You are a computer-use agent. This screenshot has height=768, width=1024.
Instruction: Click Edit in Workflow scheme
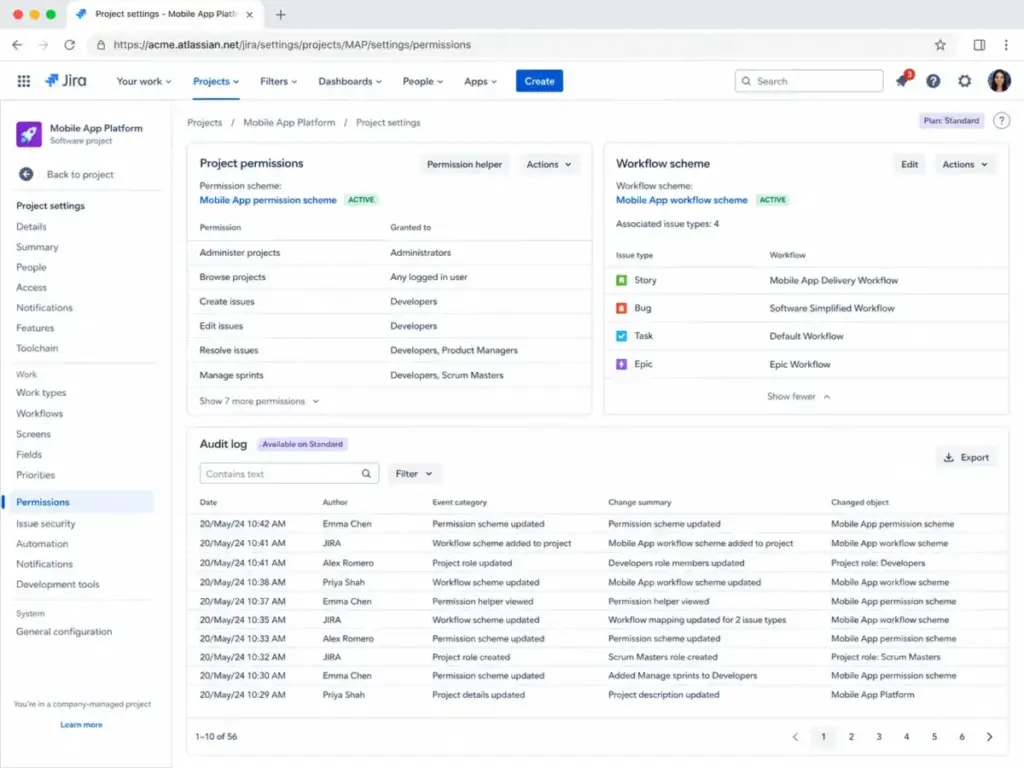909,164
